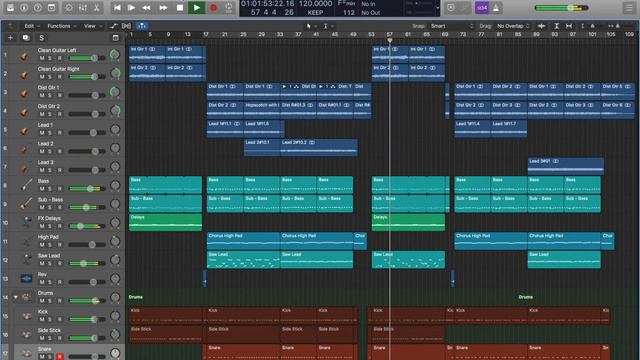Click the Rev track waveform icon
The width and height of the screenshot is (640, 360).
(26, 279)
